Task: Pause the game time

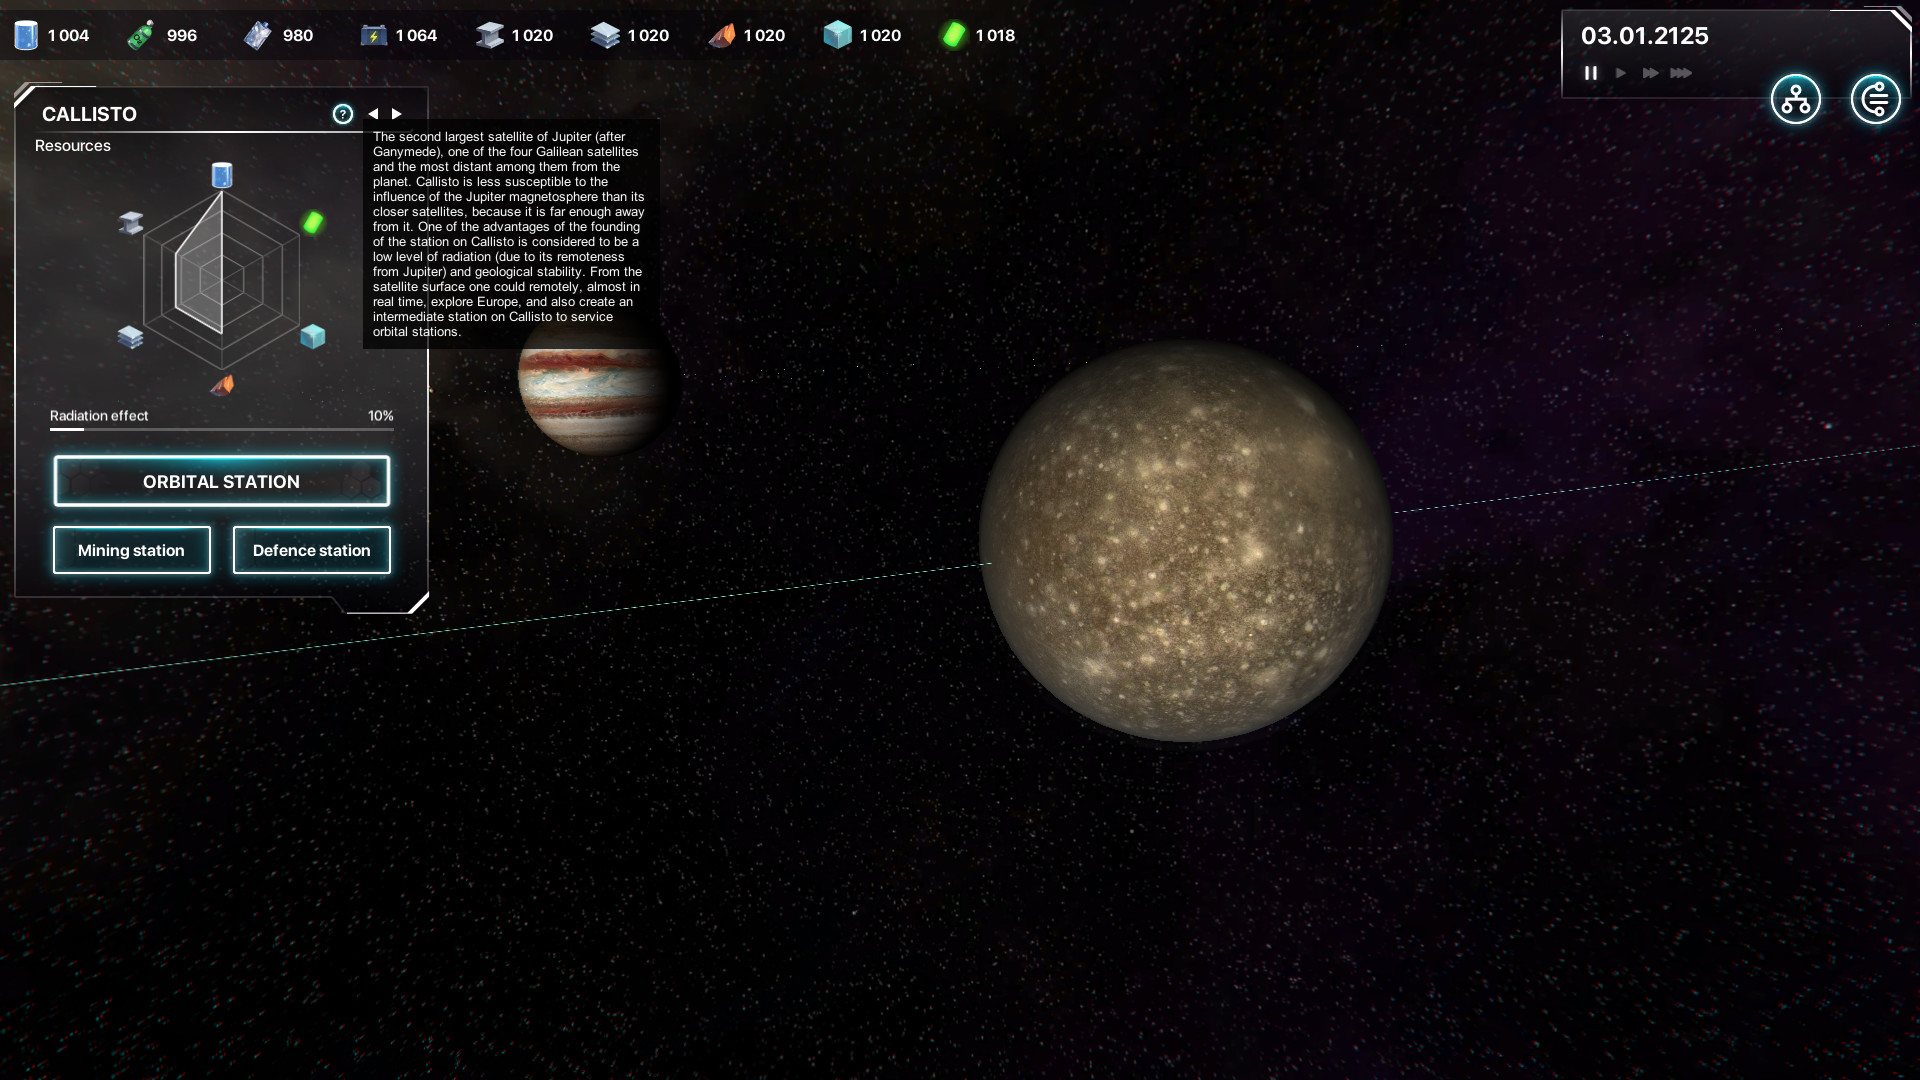Action: (1591, 73)
